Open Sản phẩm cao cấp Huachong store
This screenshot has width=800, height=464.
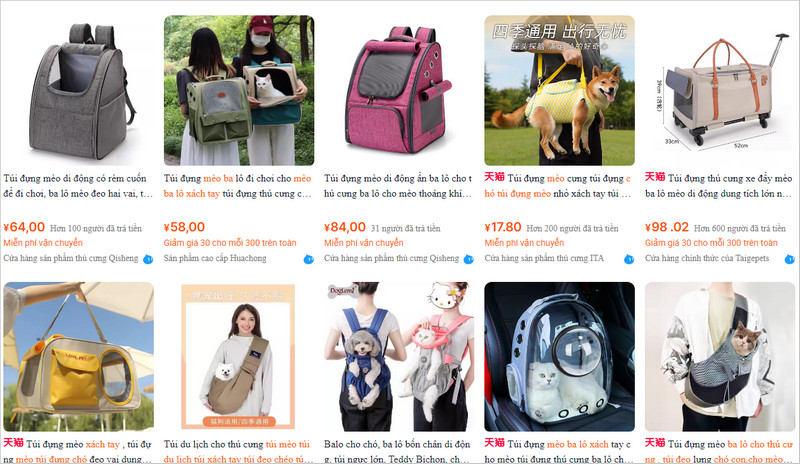click(215, 258)
